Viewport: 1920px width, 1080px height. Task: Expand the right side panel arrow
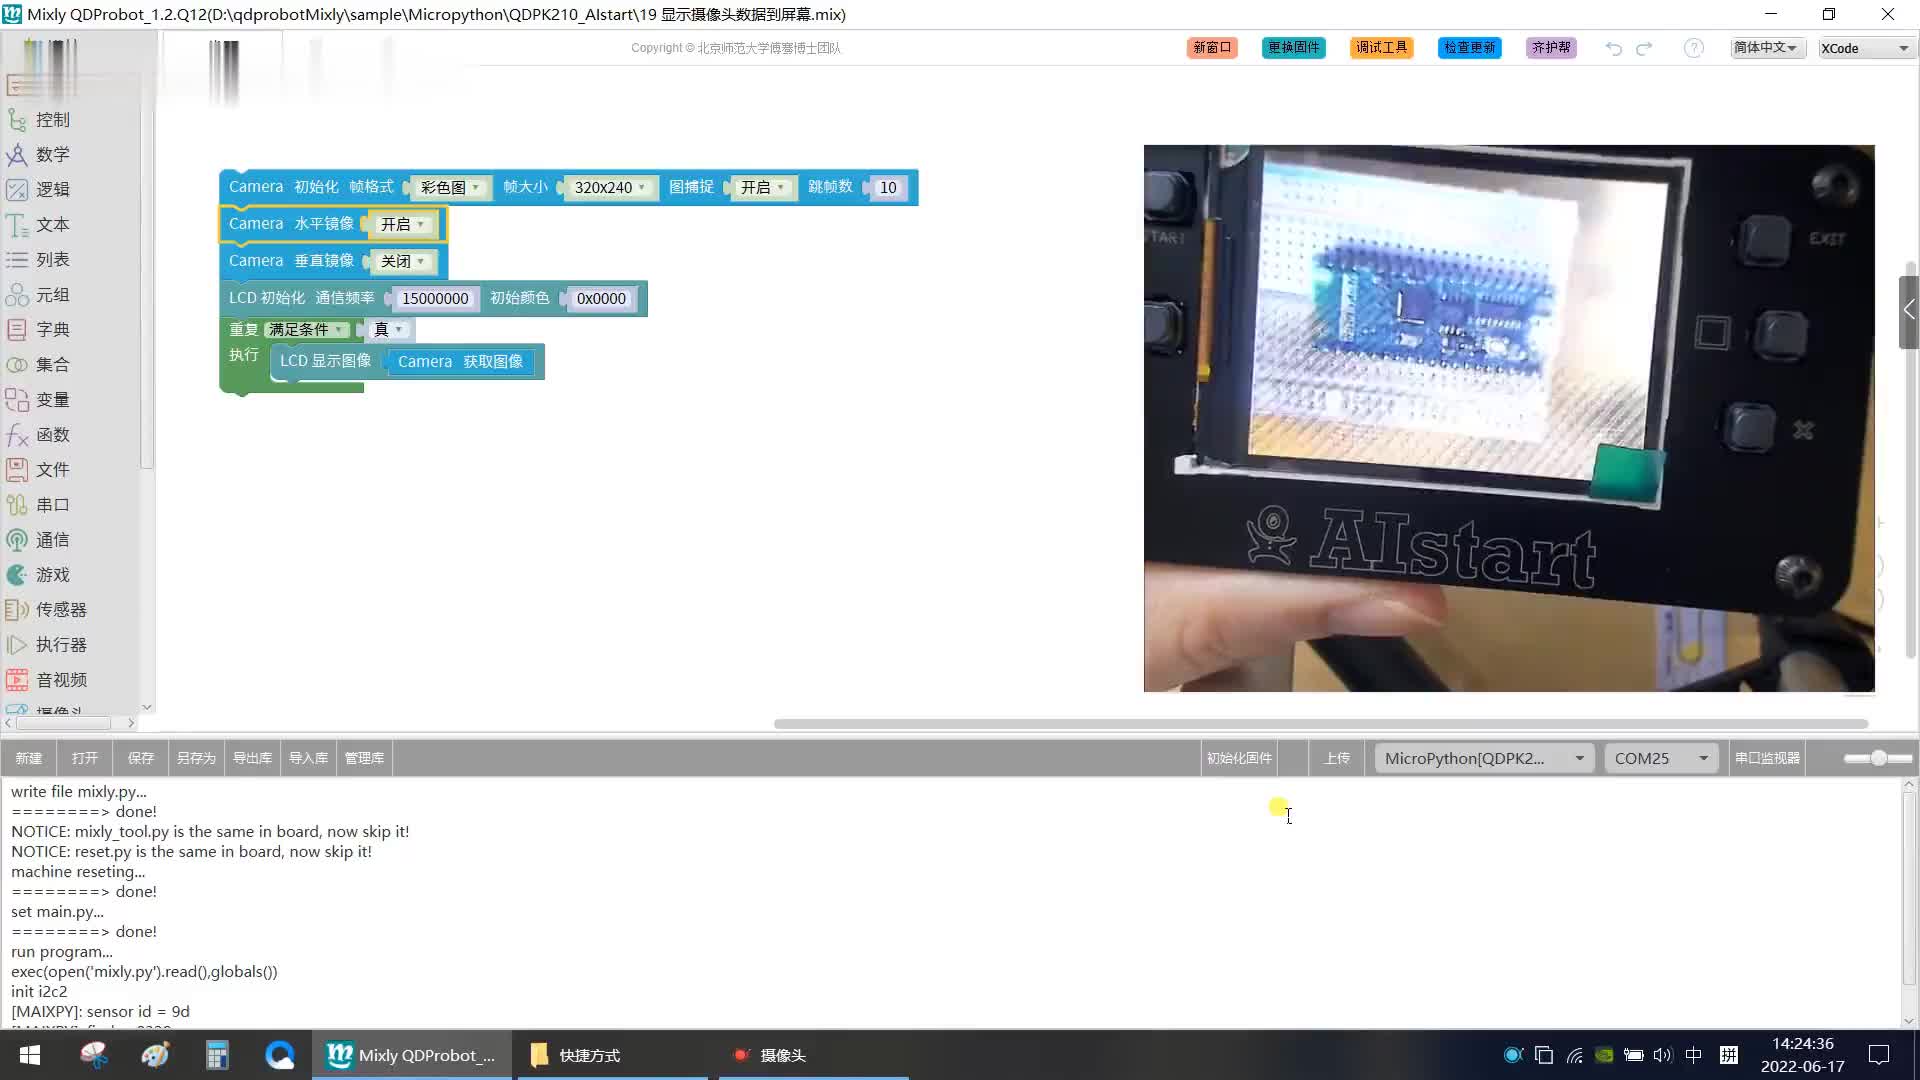coord(1909,311)
